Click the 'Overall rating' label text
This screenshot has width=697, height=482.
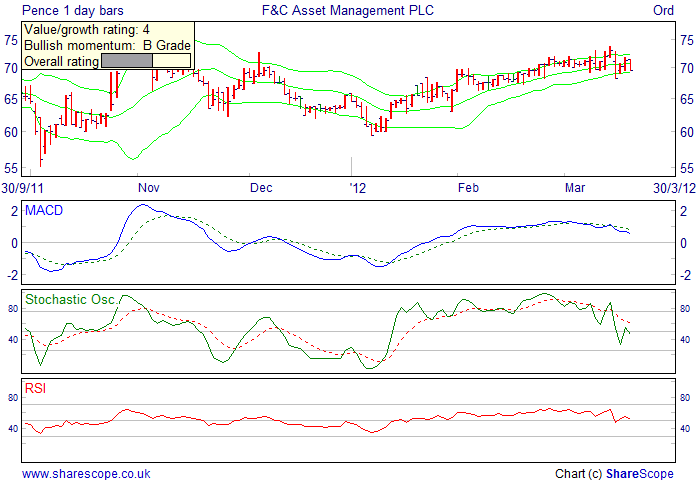(x=61, y=61)
